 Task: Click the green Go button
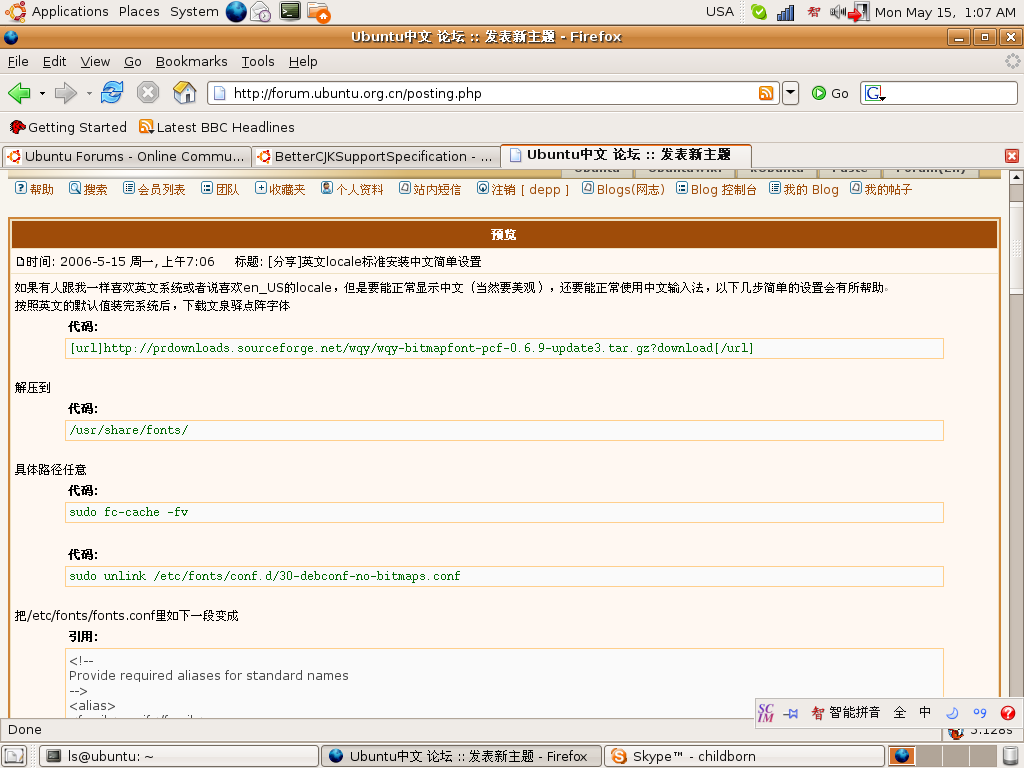(830, 93)
